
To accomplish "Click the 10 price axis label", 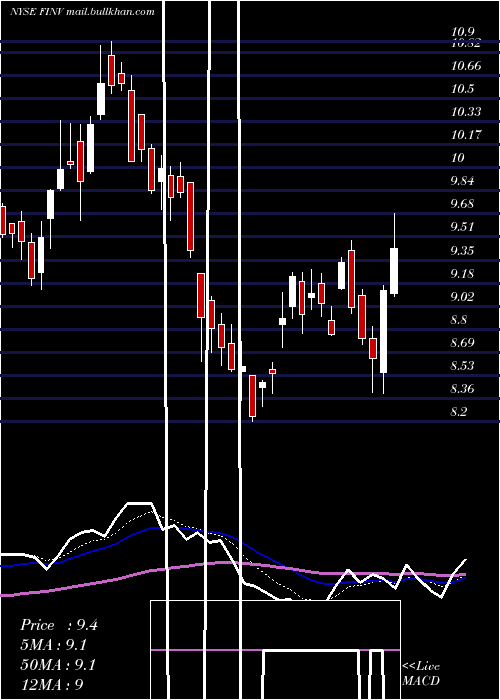I will point(458,158).
